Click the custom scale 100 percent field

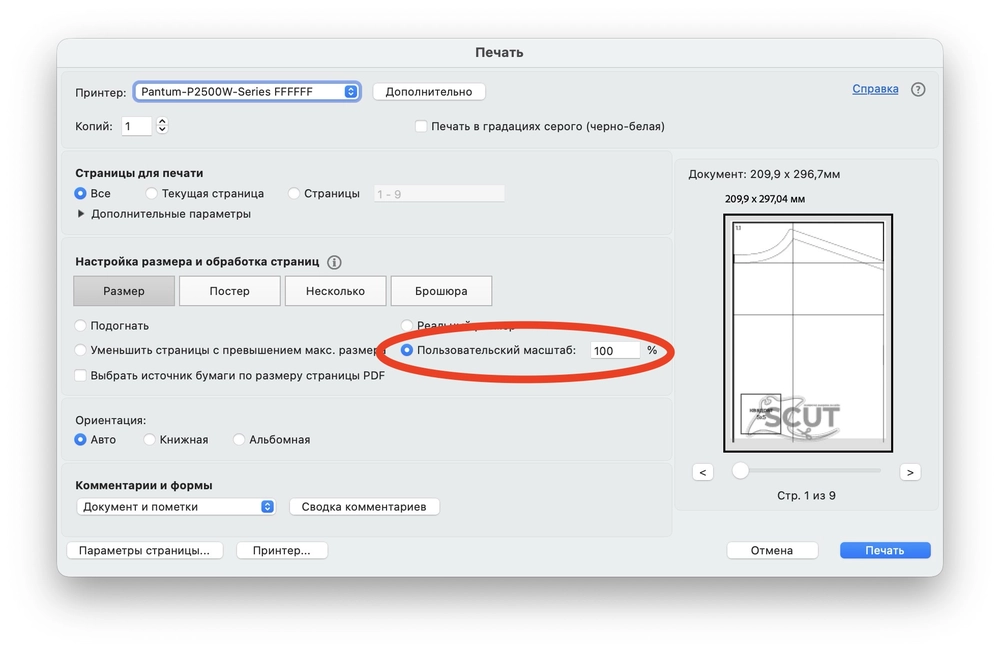point(615,350)
